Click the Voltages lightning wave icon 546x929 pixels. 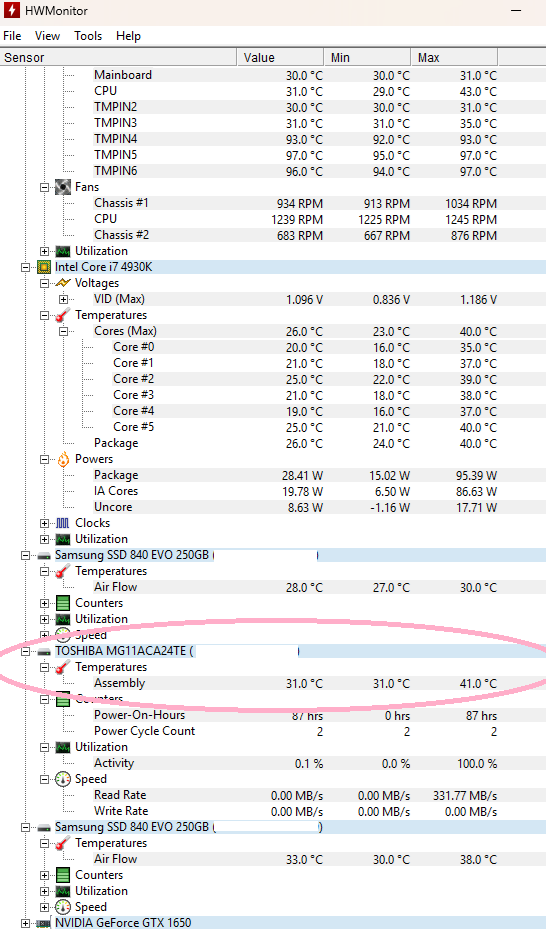[x=63, y=283]
